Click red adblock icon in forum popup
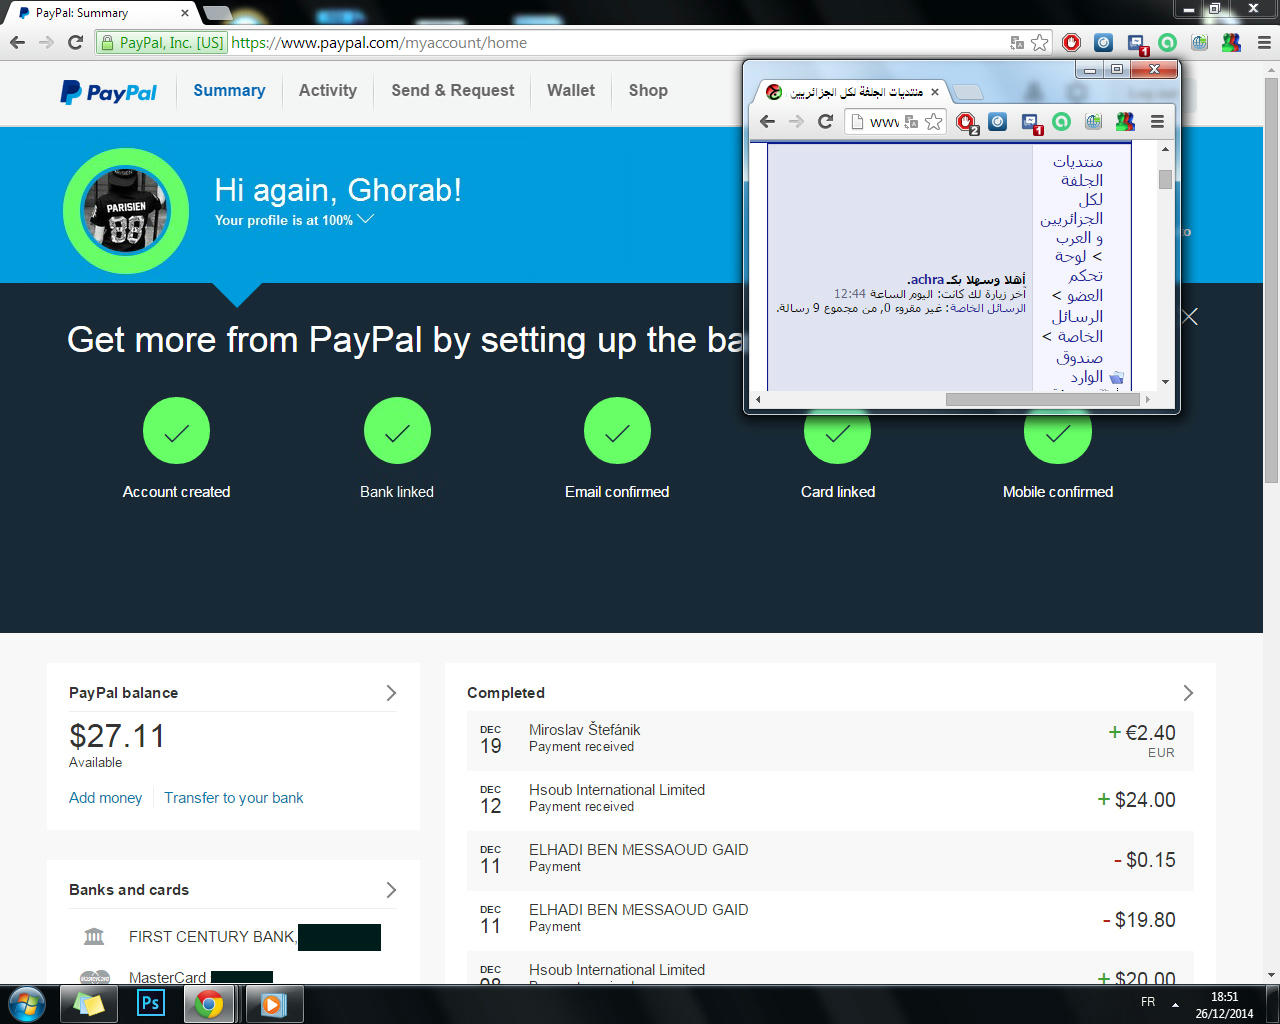The width and height of the screenshot is (1280, 1024). point(966,122)
